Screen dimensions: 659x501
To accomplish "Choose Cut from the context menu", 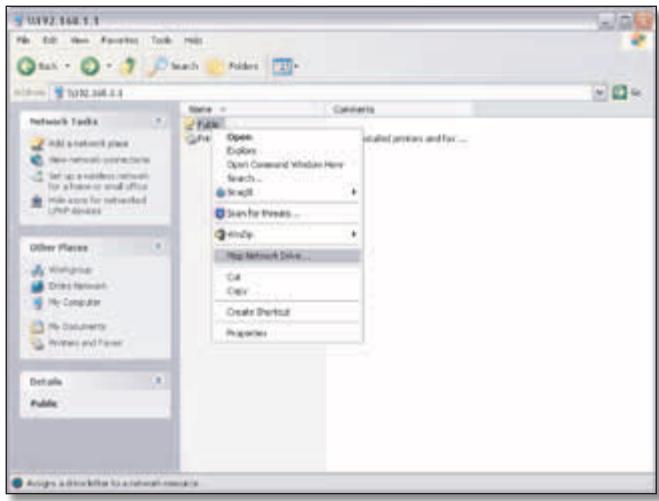I will (287, 277).
